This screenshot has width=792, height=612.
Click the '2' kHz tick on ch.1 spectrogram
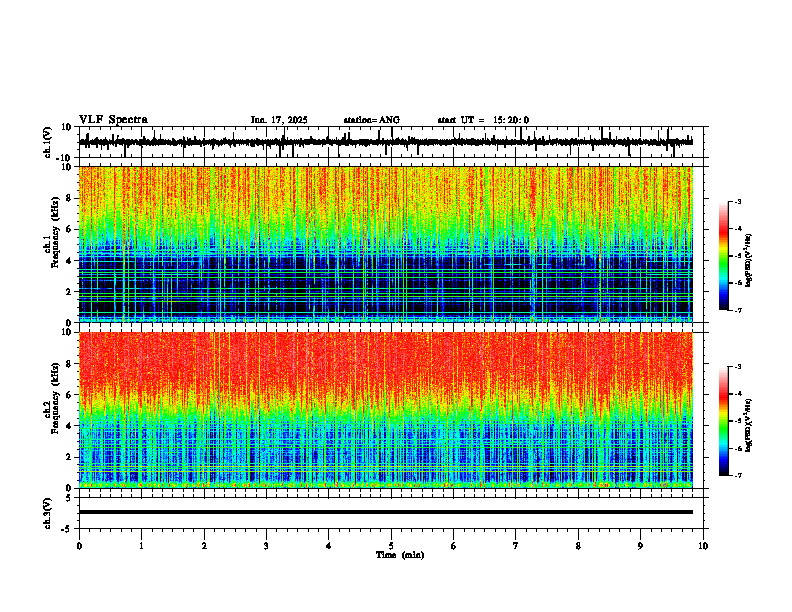[x=69, y=292]
